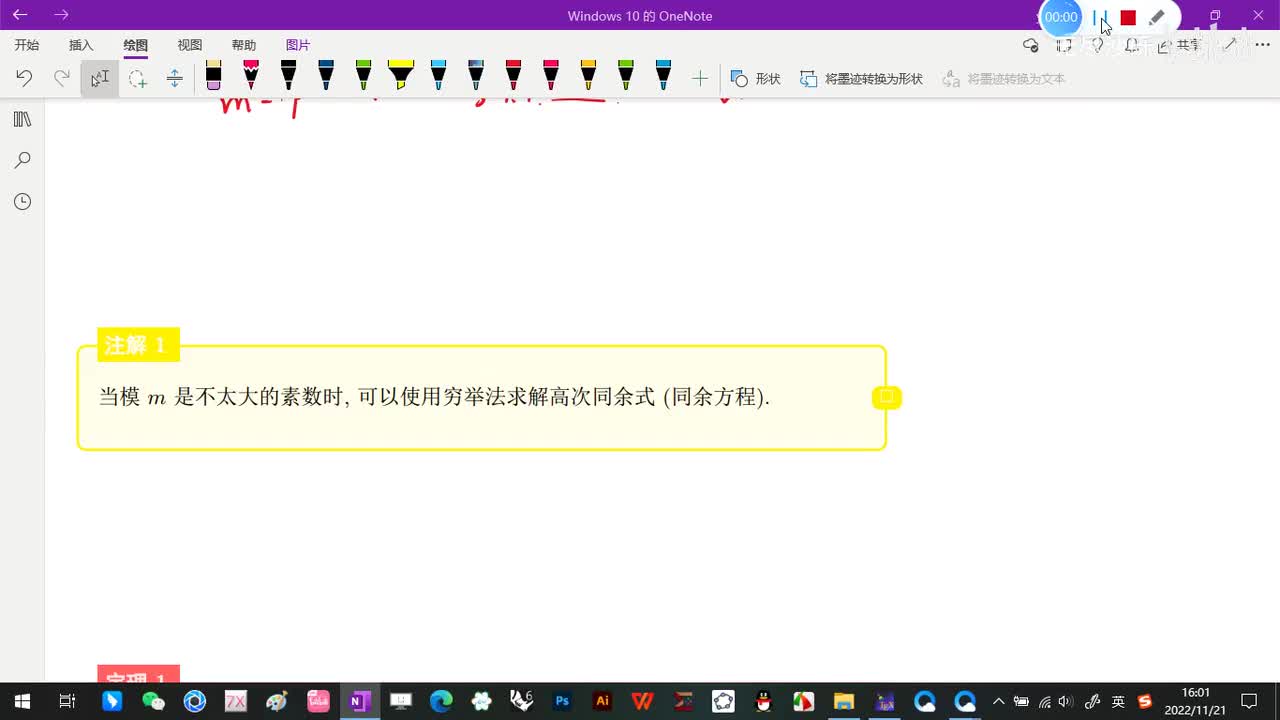1280x720 pixels.
Task: Go to the 视图 tab
Action: pyautogui.click(x=189, y=45)
